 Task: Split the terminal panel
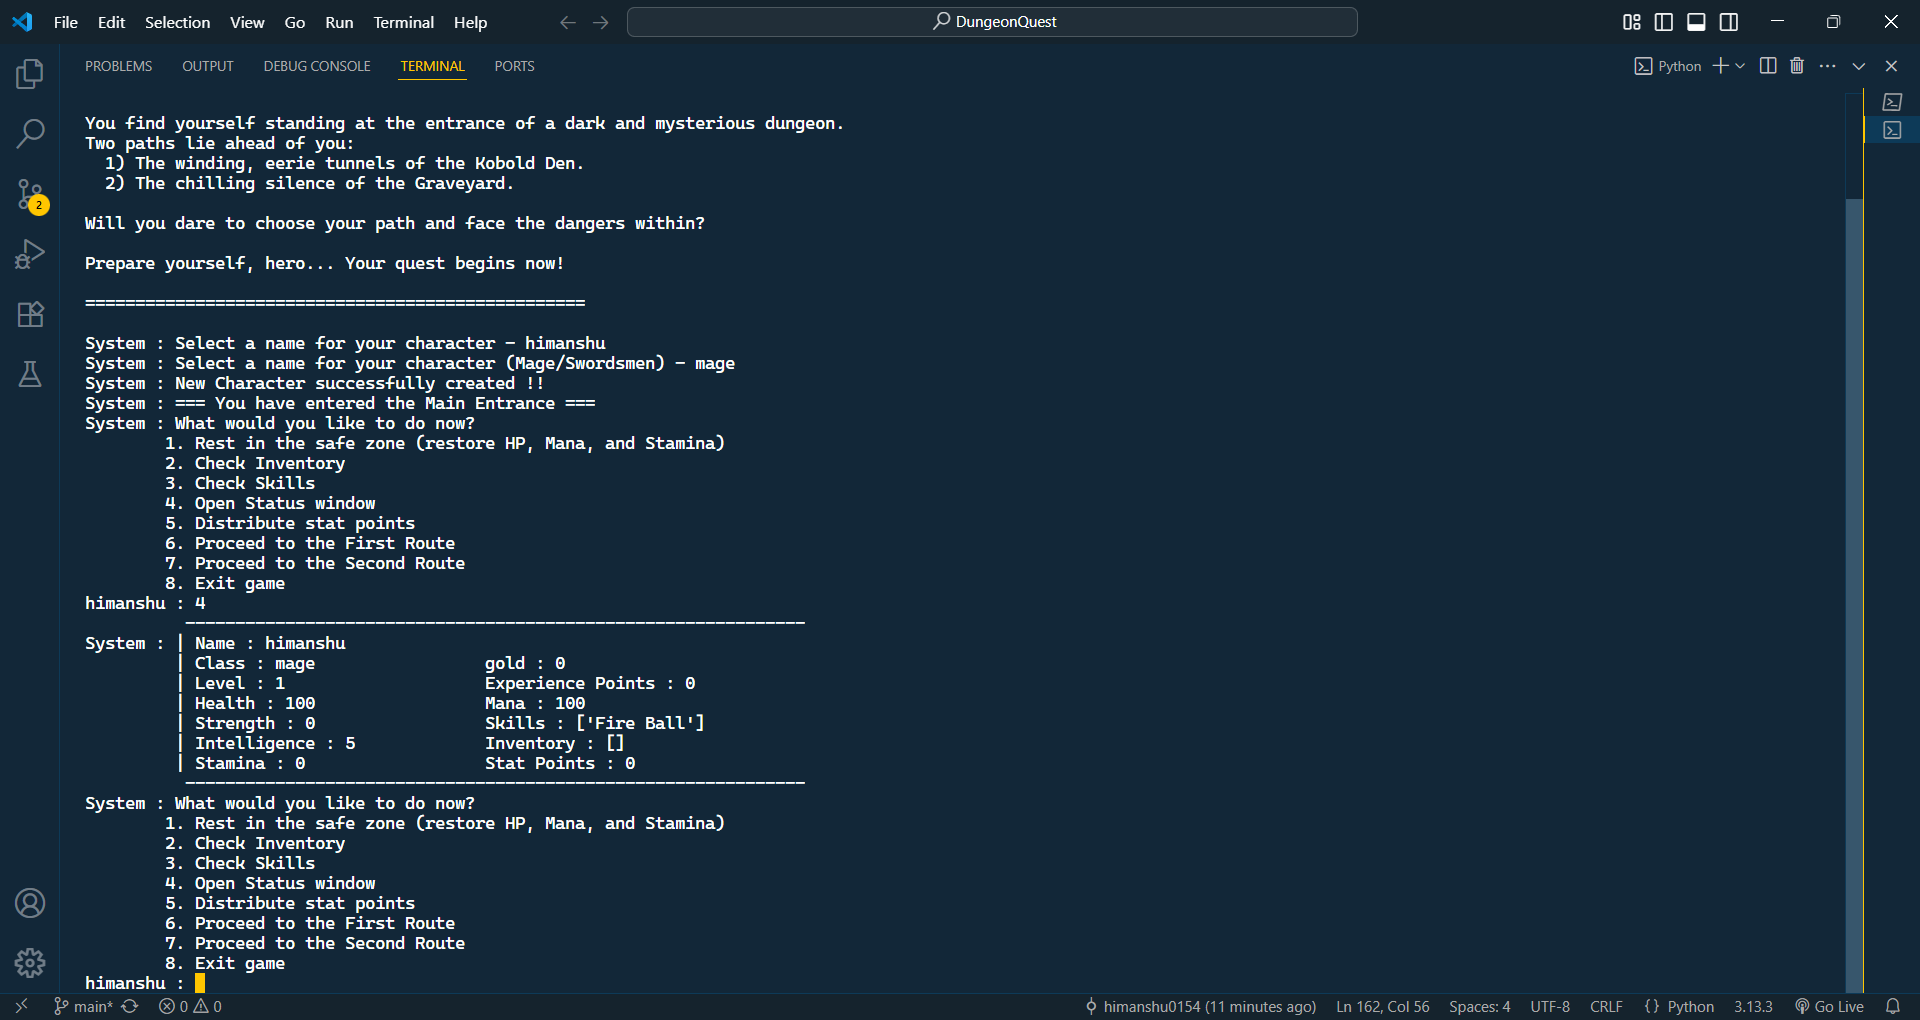(1768, 66)
